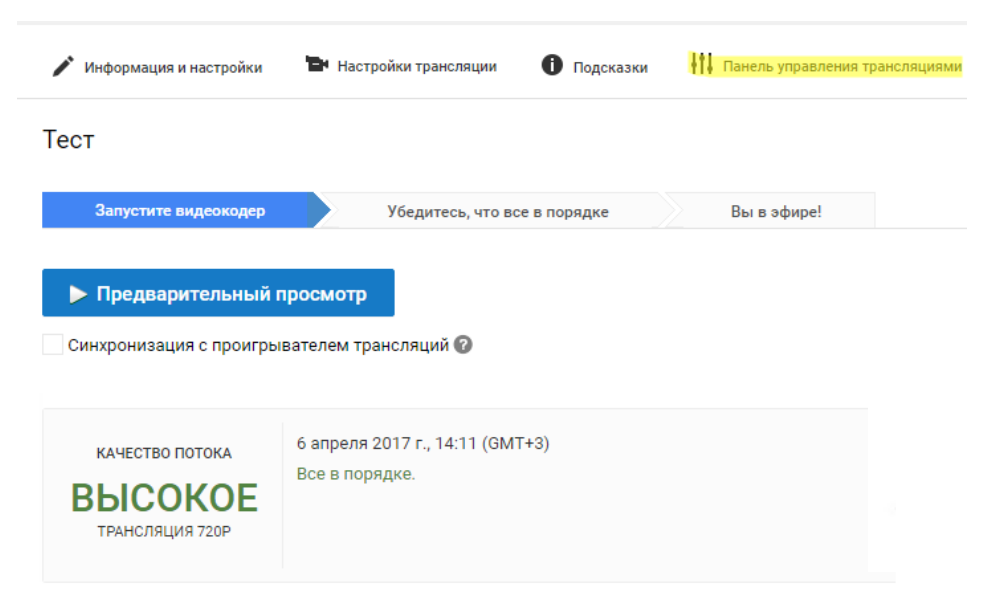Click the Все в порядке status message

point(356,473)
